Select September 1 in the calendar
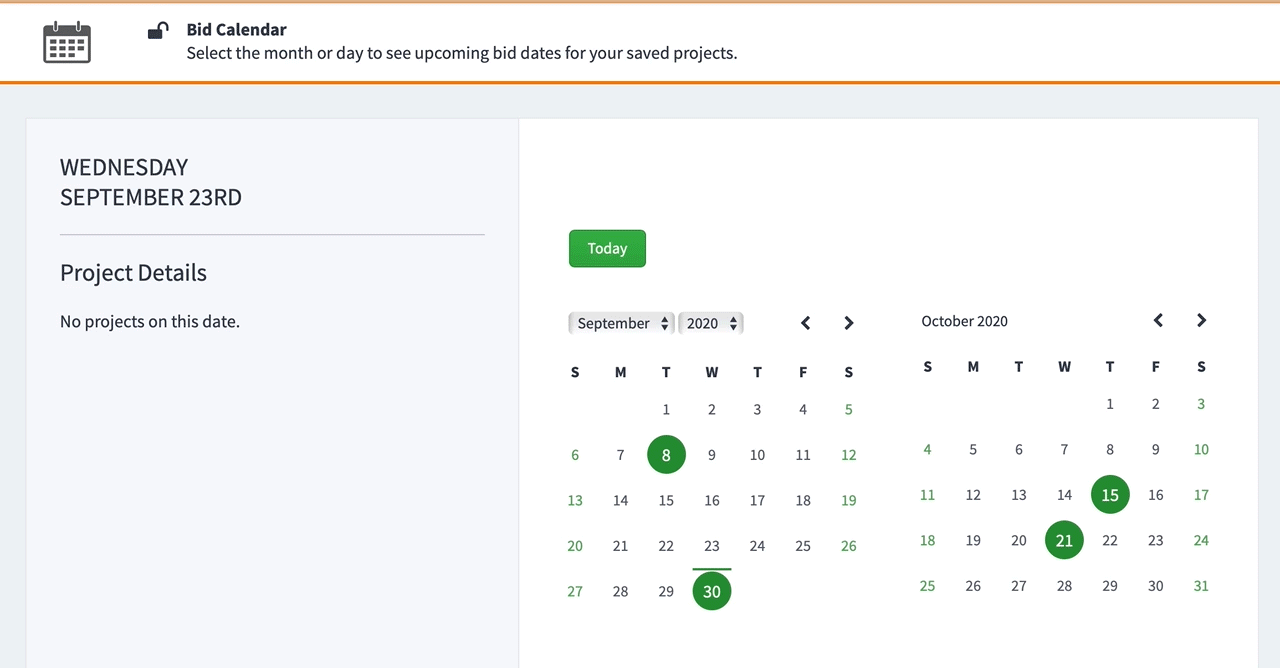Viewport: 1280px width, 668px height. pyautogui.click(x=666, y=409)
